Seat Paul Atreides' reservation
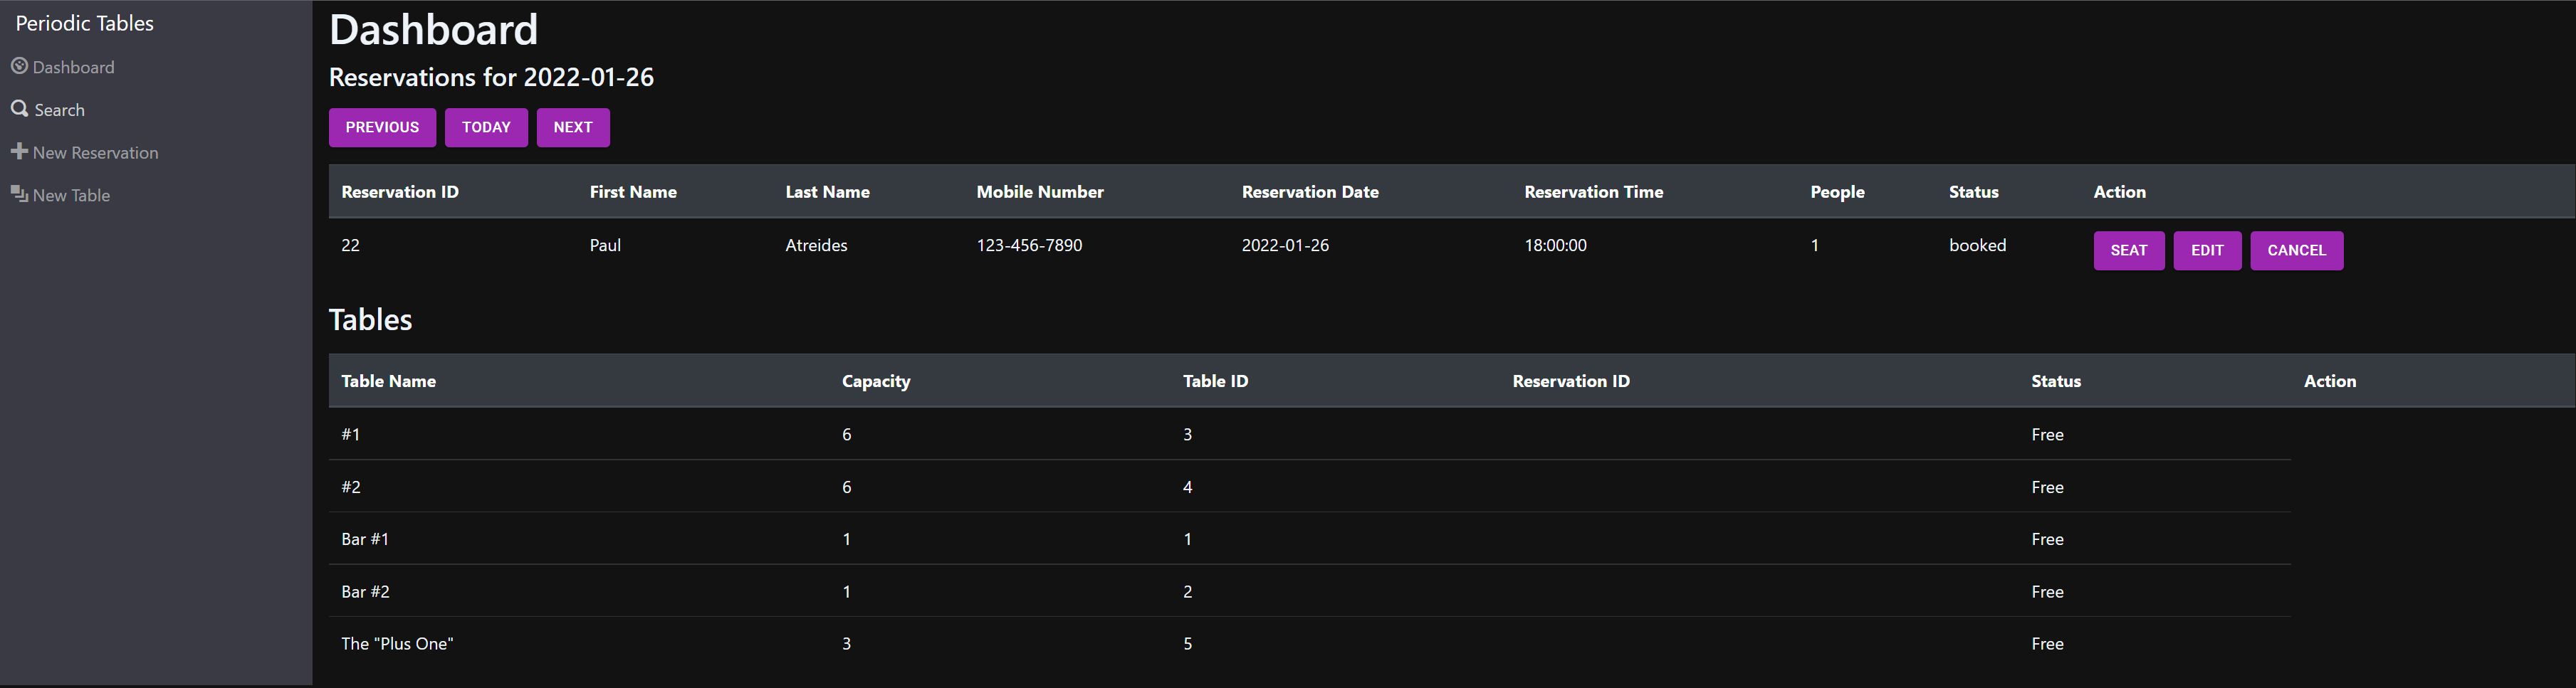This screenshot has height=688, width=2576. click(2129, 250)
